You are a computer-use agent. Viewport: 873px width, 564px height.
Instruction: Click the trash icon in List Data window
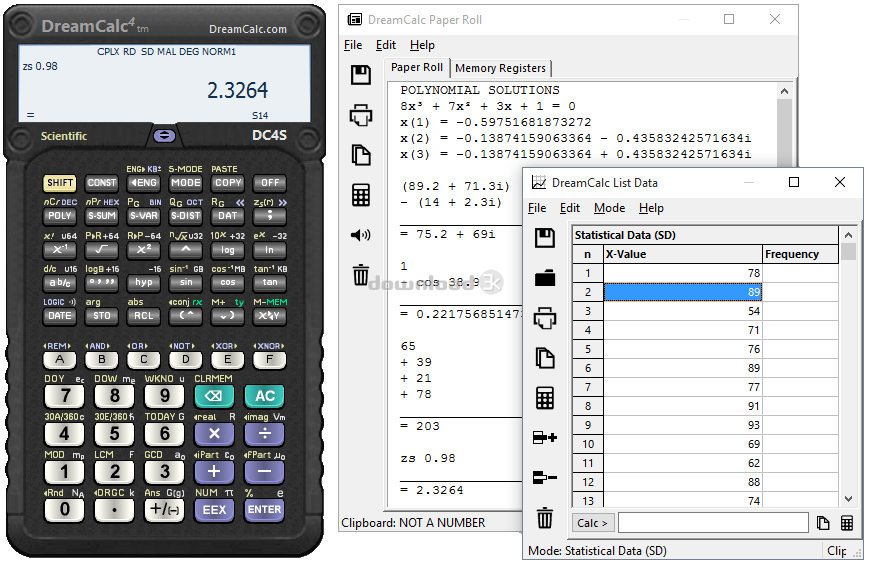tap(545, 518)
